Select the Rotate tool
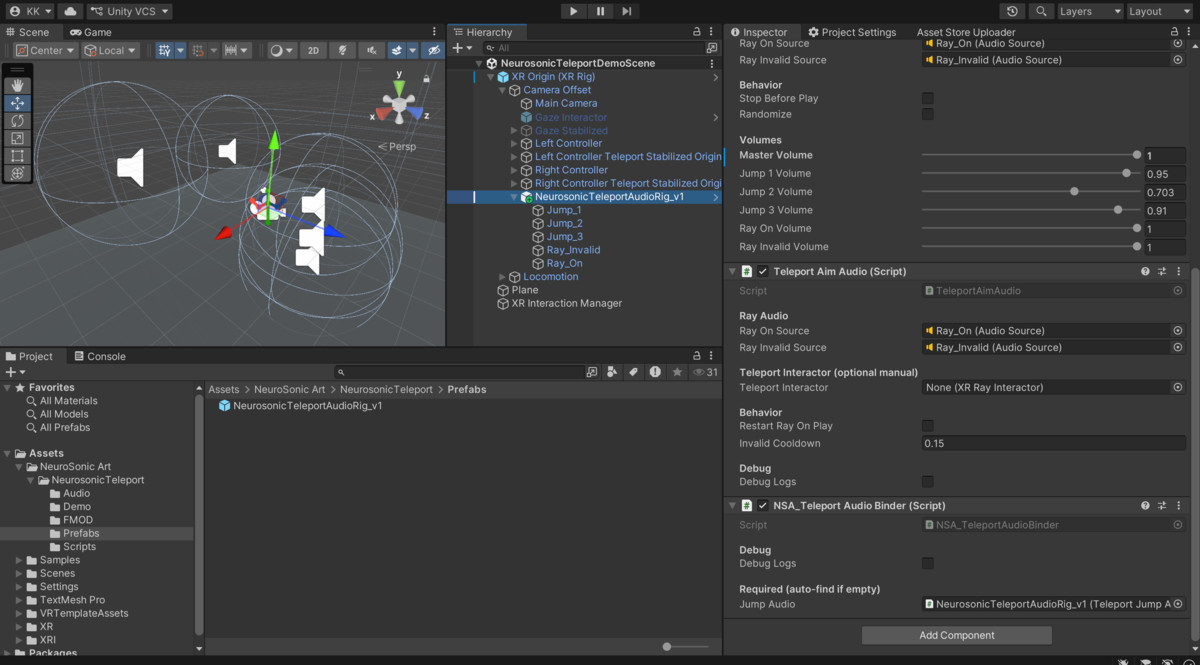Viewport: 1200px width, 665px height. click(17, 121)
